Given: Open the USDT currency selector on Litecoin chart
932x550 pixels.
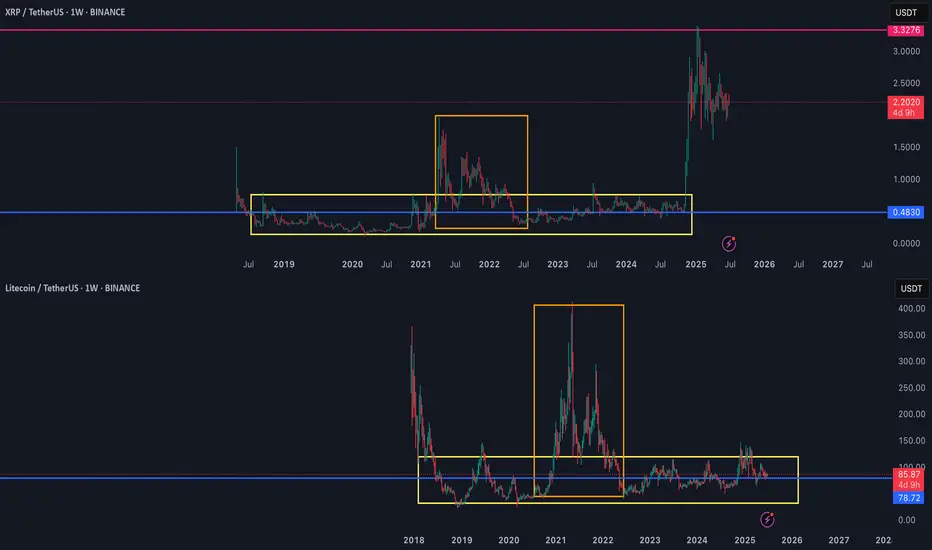Looking at the screenshot, I should [911, 288].
